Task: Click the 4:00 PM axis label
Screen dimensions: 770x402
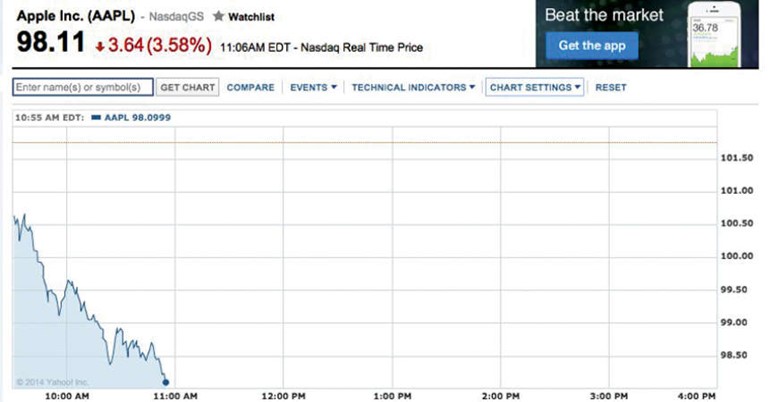Action: (x=696, y=396)
